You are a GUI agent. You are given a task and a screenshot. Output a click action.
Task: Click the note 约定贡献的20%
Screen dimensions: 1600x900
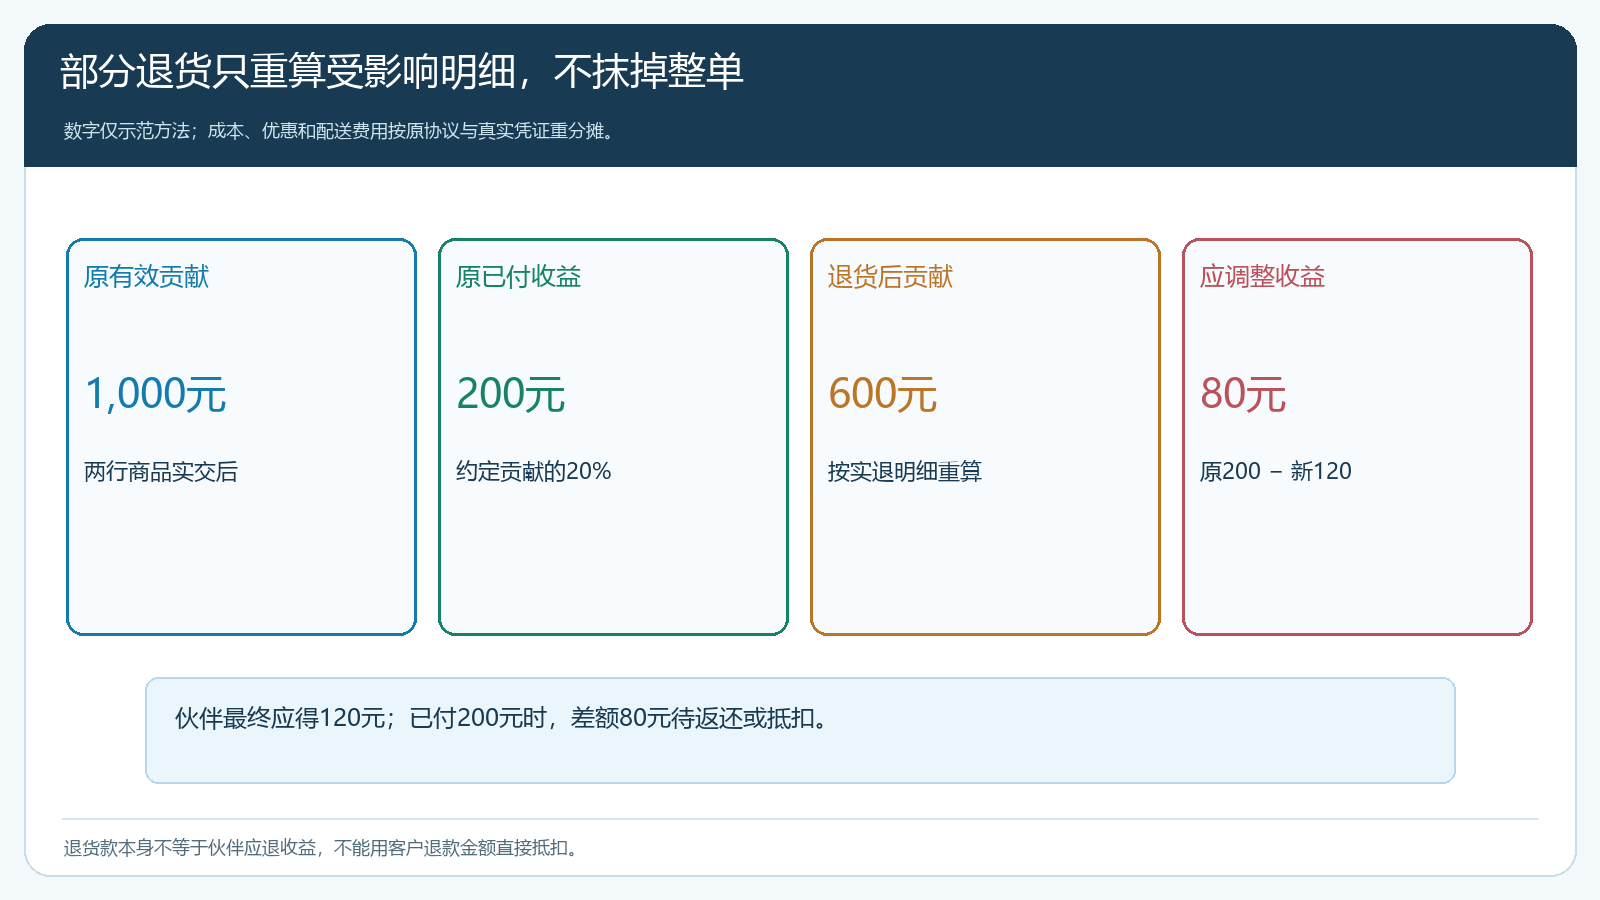[x=533, y=471]
